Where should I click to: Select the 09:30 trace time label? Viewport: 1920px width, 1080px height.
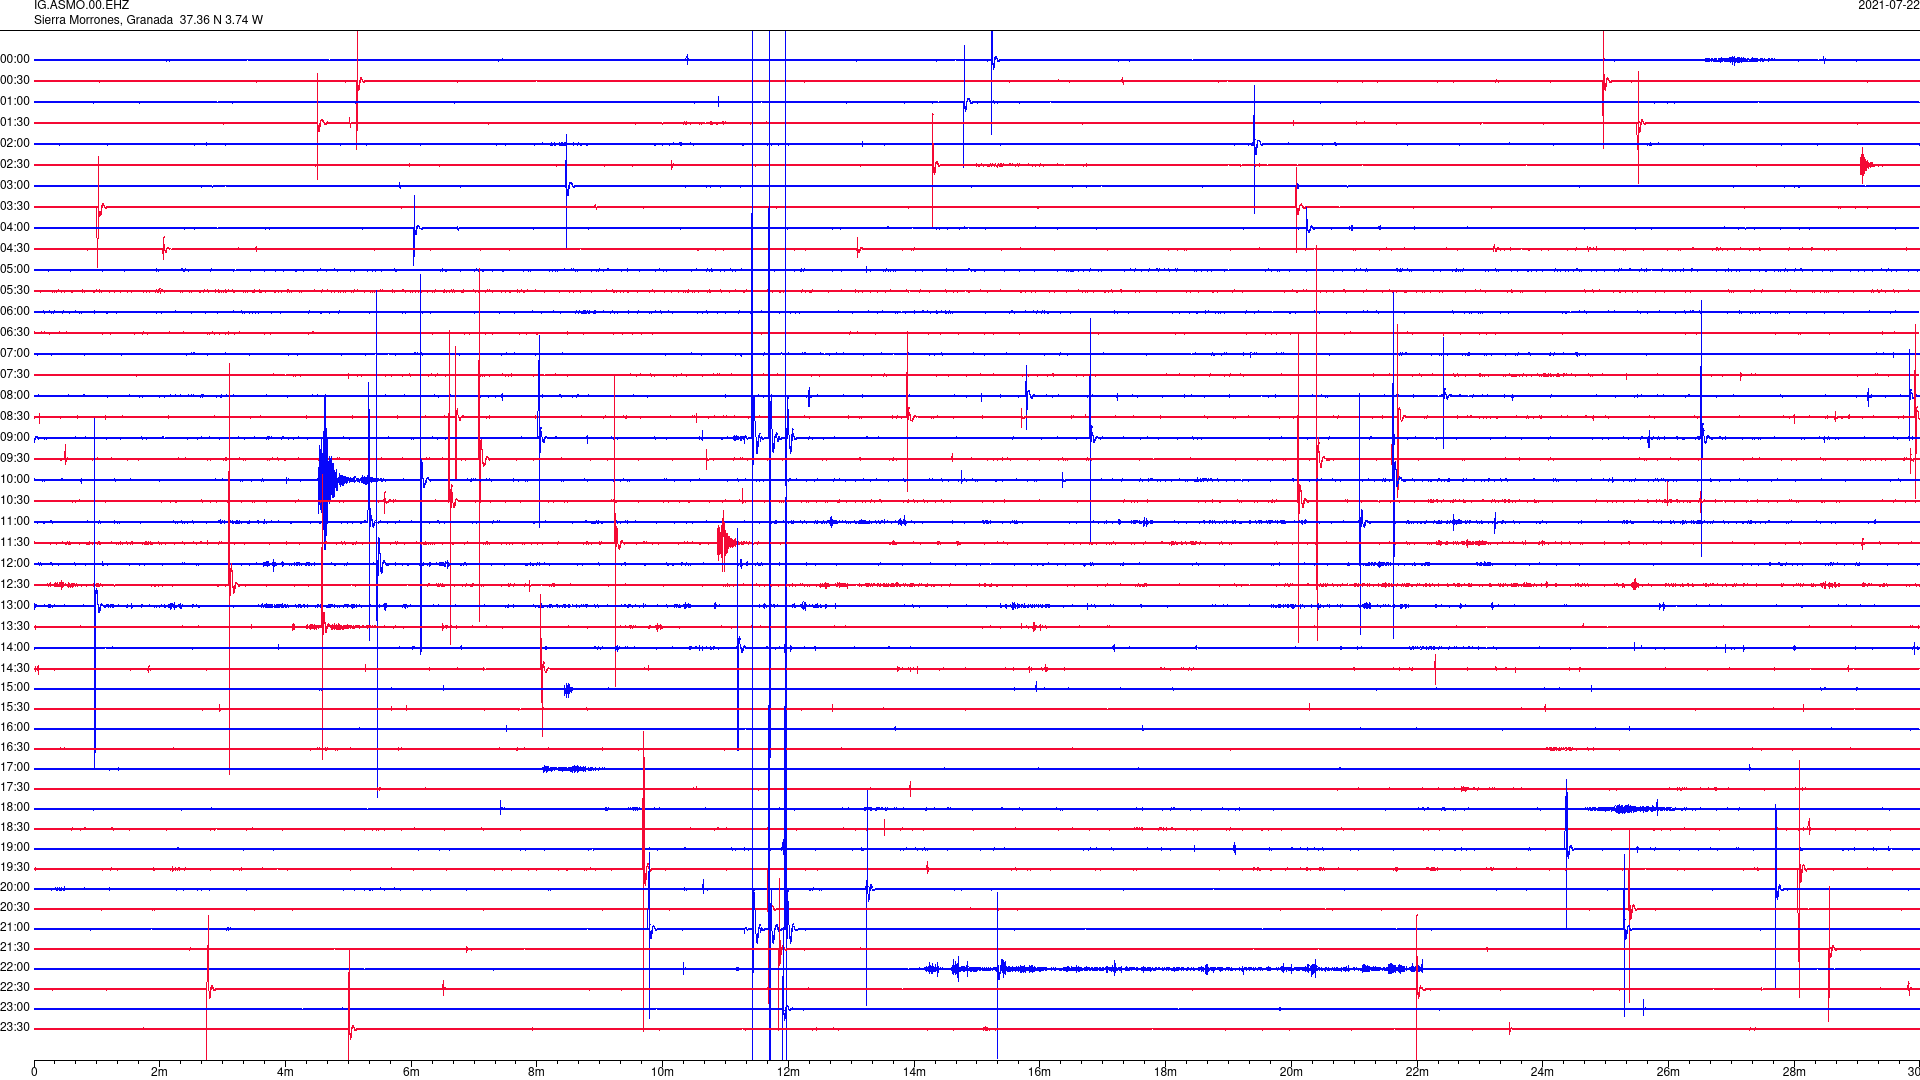pos(15,459)
